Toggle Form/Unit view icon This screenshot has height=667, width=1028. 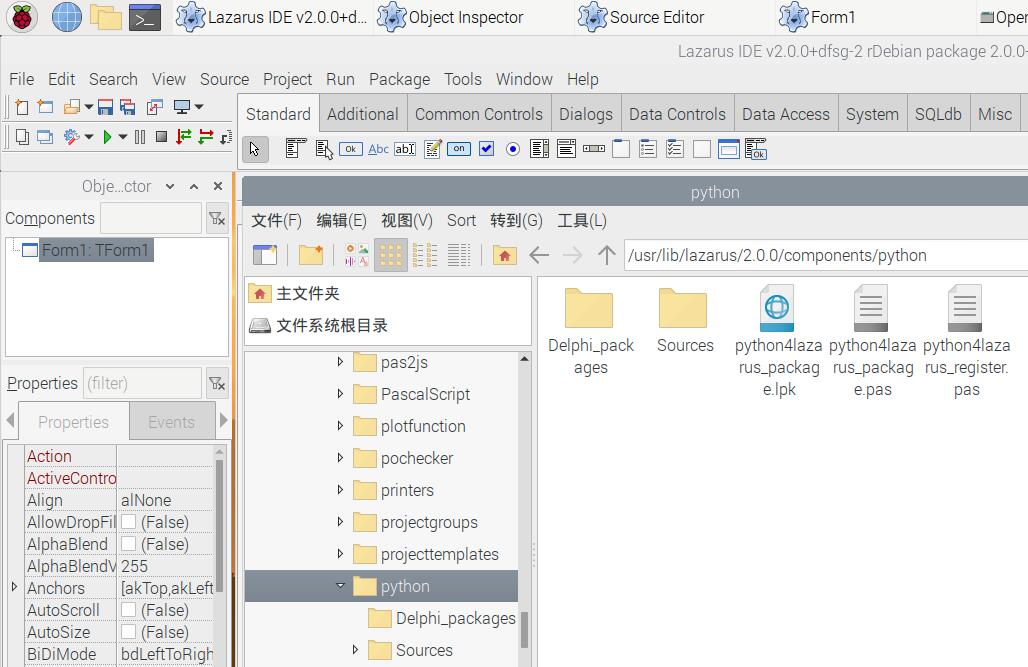pyautogui.click(x=155, y=107)
